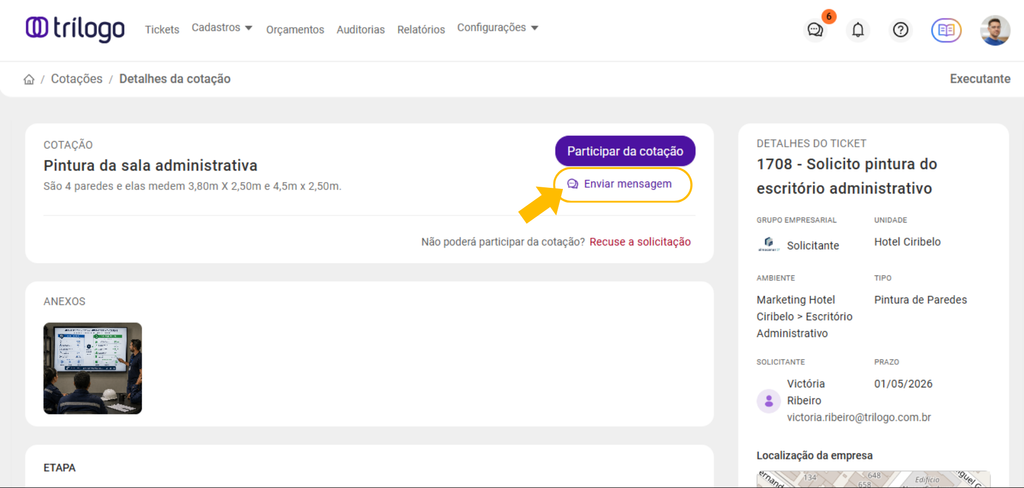Go to the Auditorias page

[x=361, y=30]
